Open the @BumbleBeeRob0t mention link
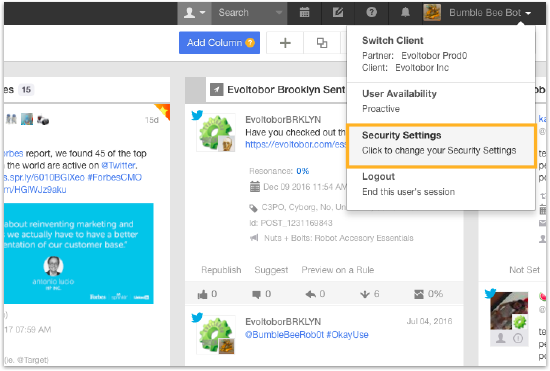This screenshot has height=371, width=550. (284, 335)
